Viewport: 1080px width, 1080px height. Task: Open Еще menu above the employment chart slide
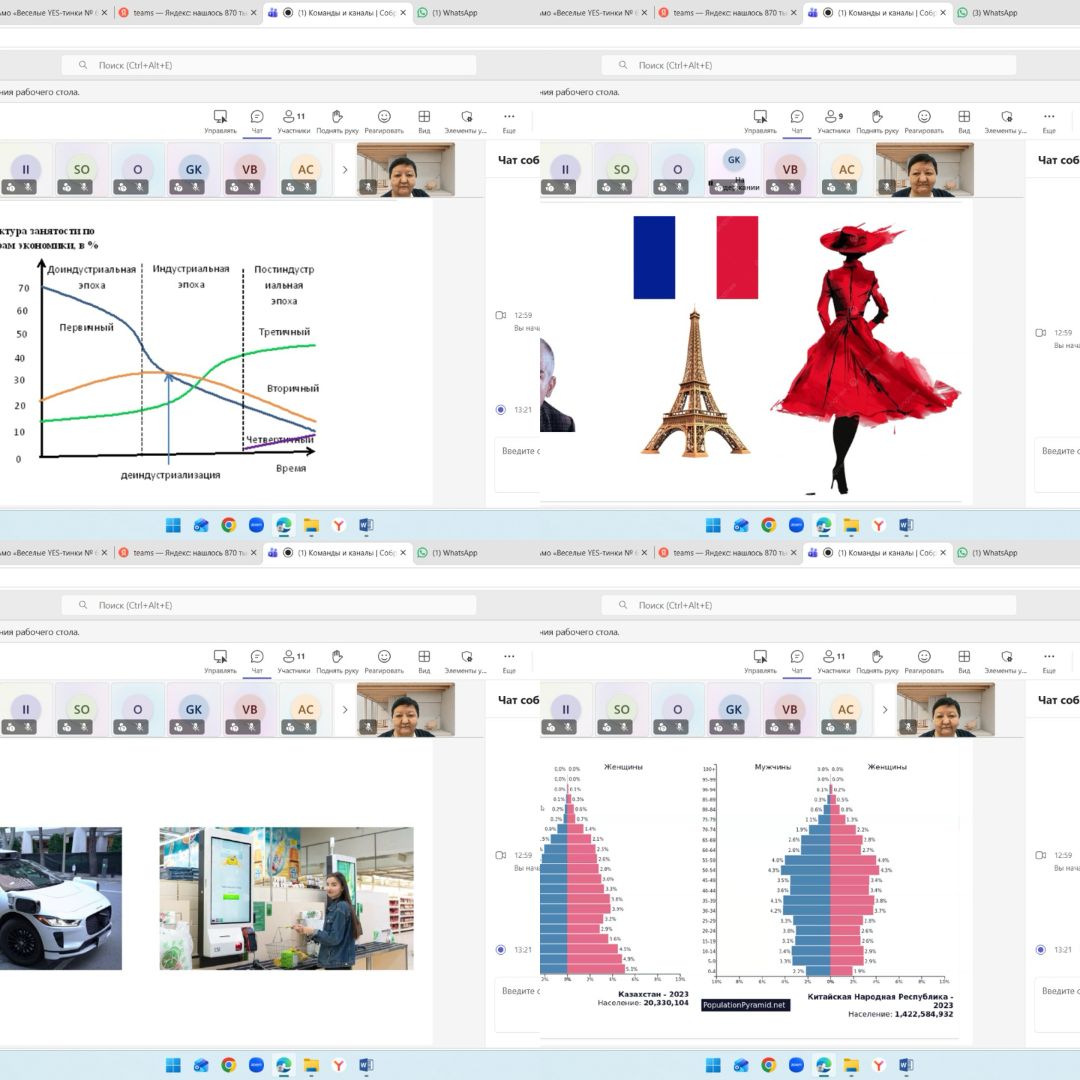click(509, 121)
